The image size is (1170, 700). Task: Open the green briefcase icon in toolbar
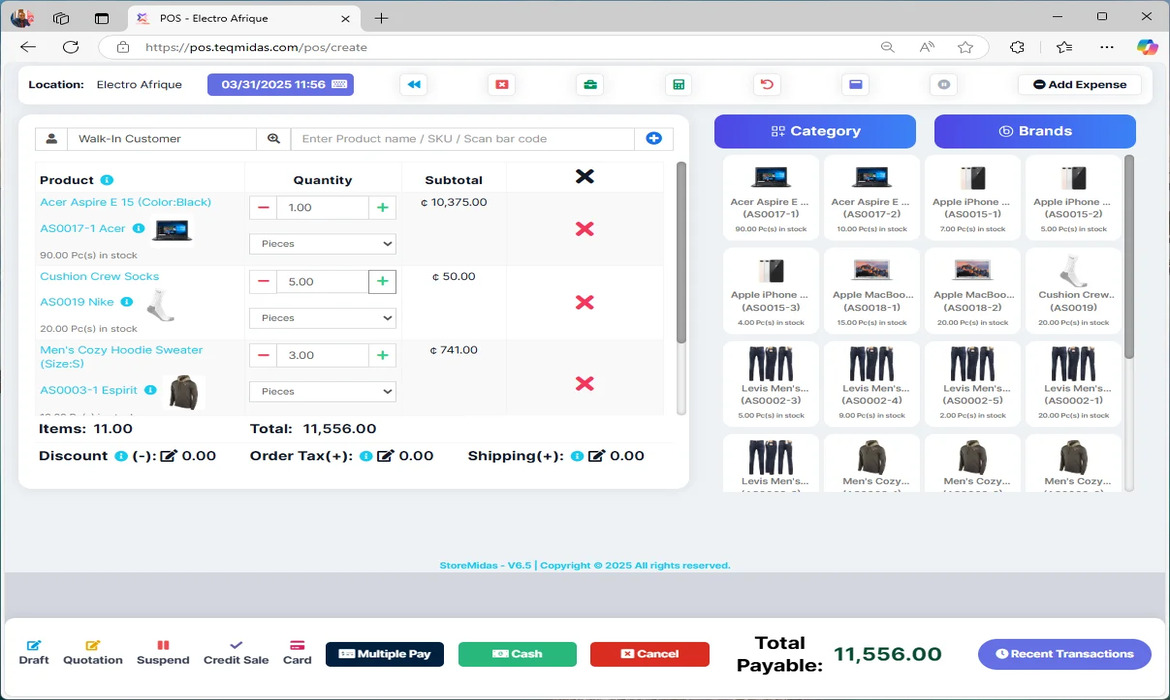pos(590,85)
